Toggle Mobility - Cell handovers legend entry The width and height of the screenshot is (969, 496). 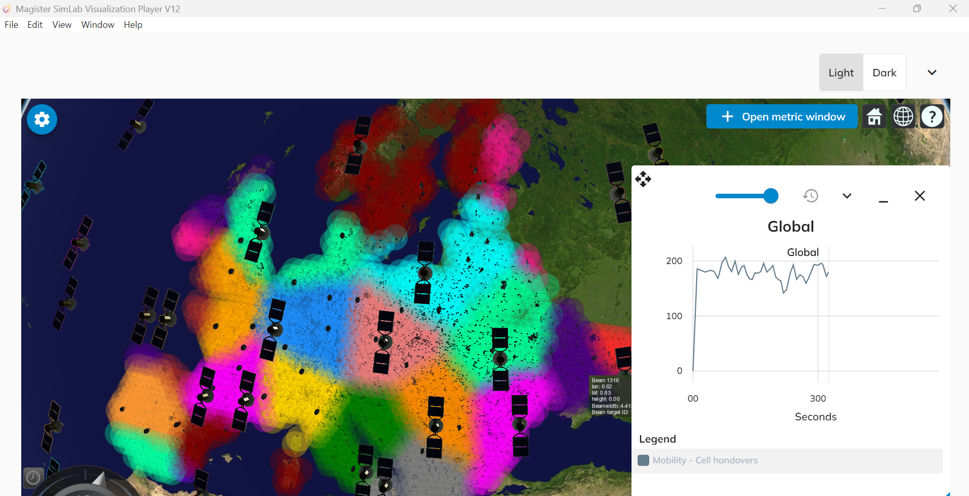click(x=787, y=460)
